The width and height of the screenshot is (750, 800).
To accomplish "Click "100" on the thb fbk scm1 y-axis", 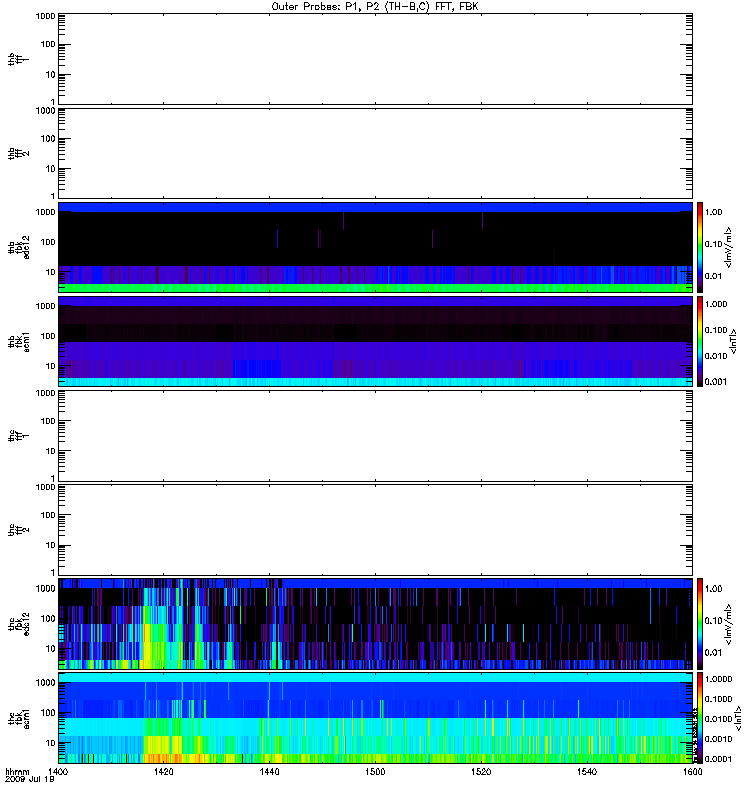I will (x=48, y=336).
